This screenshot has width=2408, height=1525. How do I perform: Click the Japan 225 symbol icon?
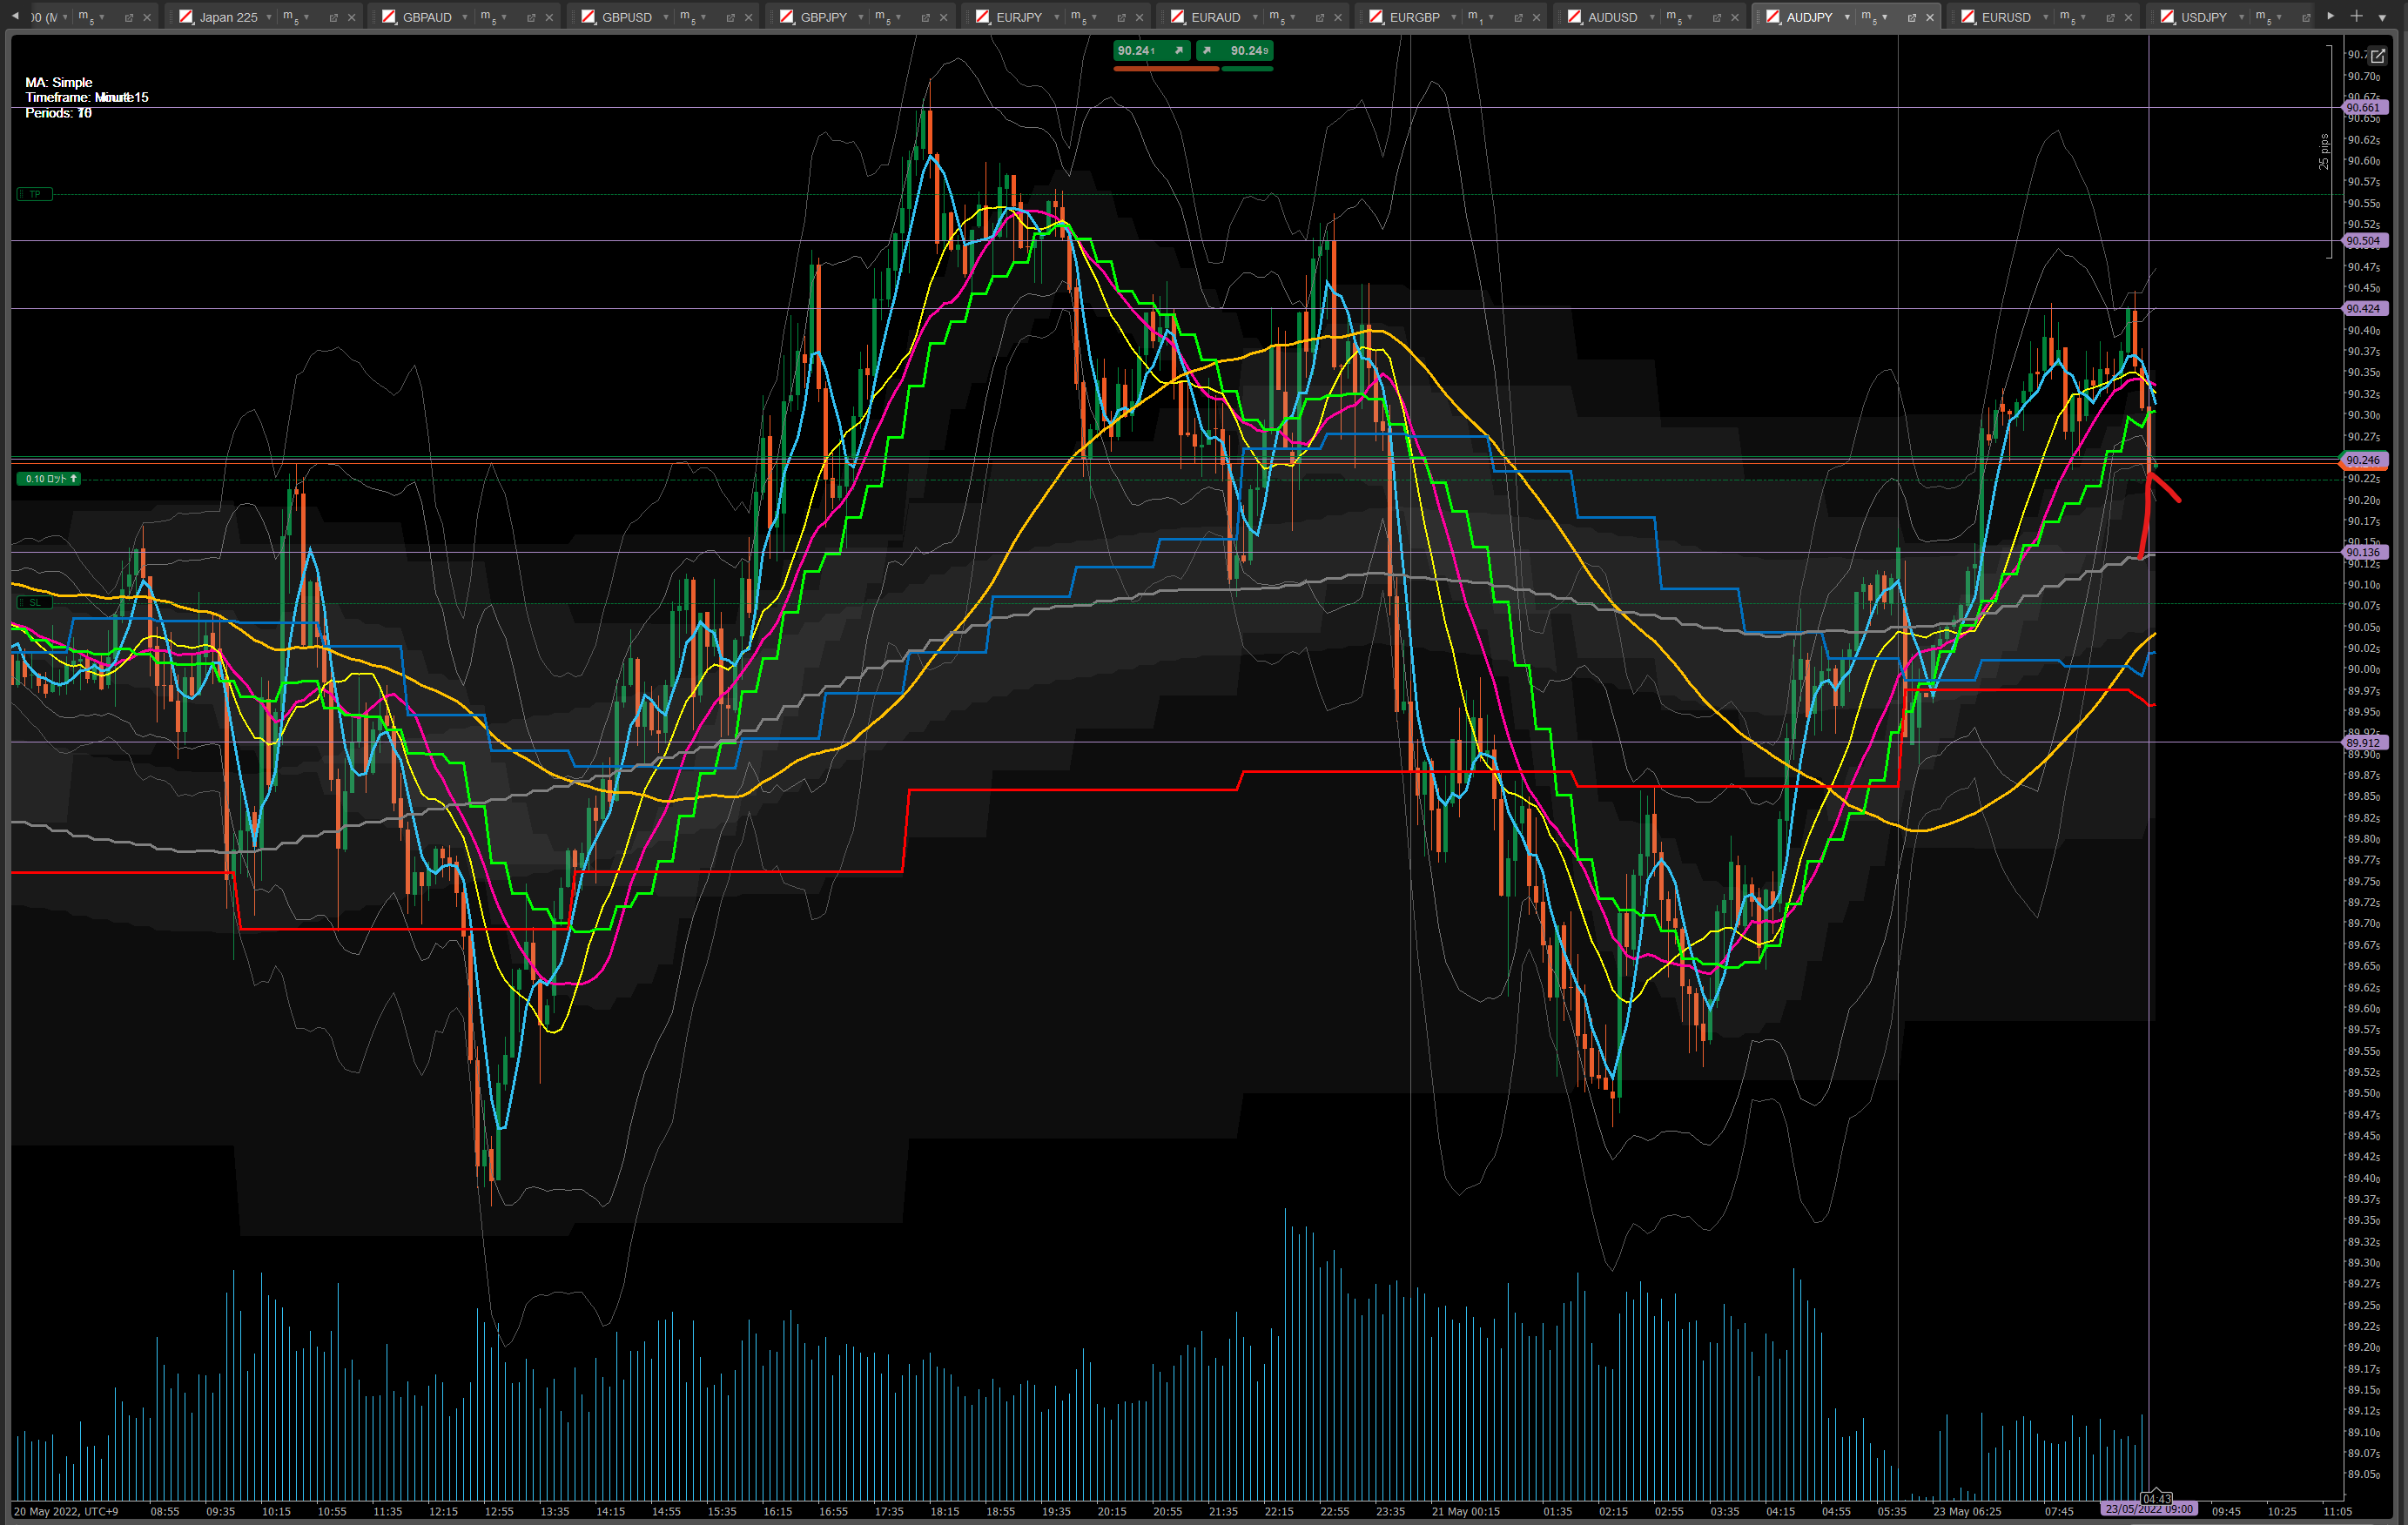[186, 17]
